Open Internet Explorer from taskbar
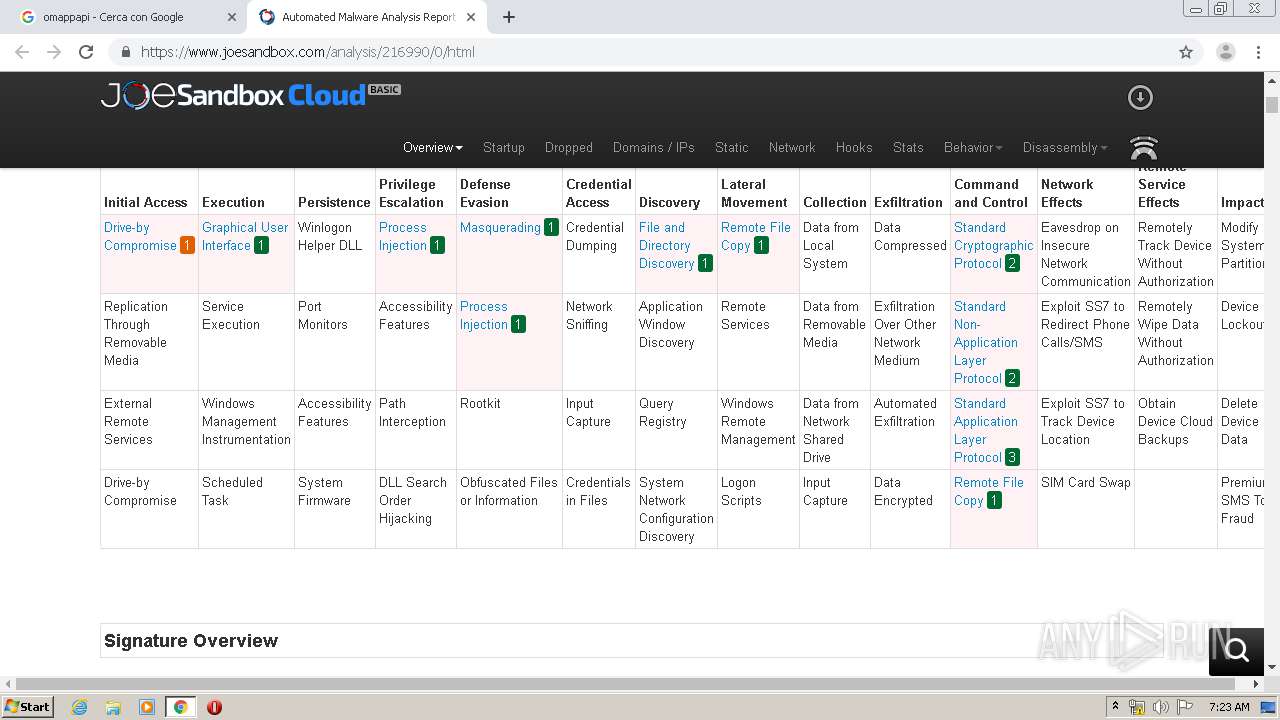Screen dimensions: 1280x720 tap(79, 707)
